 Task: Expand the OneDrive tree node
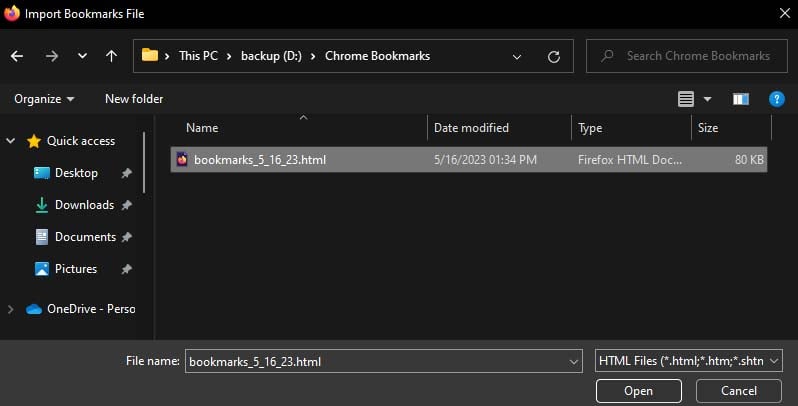[11, 309]
